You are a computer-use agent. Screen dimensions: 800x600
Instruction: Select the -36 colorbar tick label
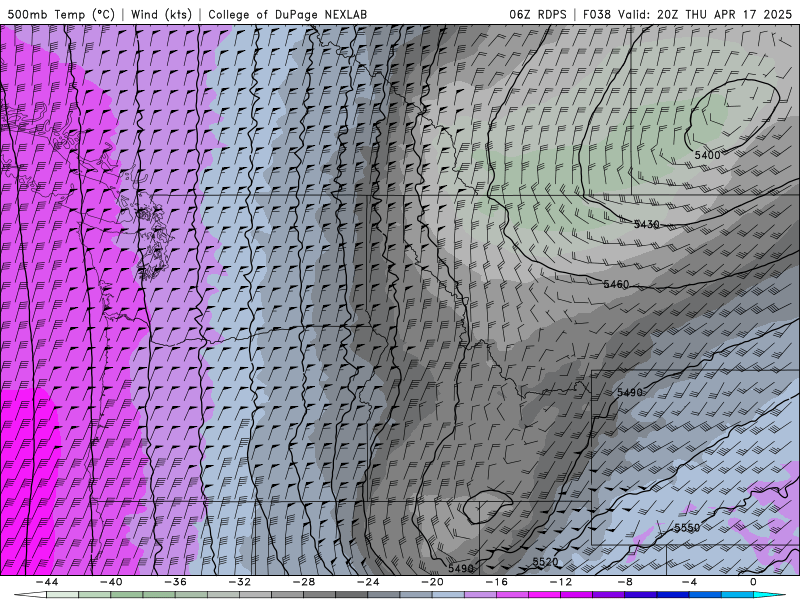176,582
